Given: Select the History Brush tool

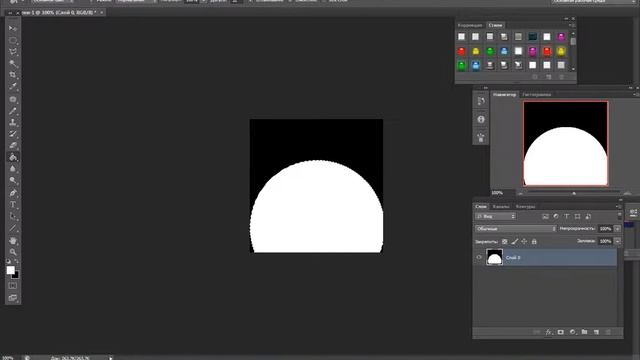Looking at the screenshot, I should (x=13, y=133).
